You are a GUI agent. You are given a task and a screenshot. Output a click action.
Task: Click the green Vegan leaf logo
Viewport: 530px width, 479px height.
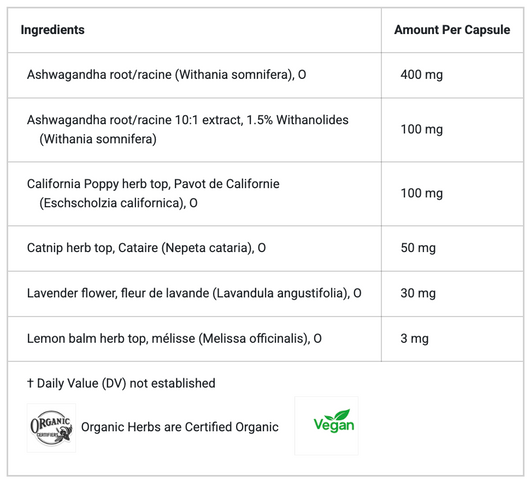pos(334,421)
